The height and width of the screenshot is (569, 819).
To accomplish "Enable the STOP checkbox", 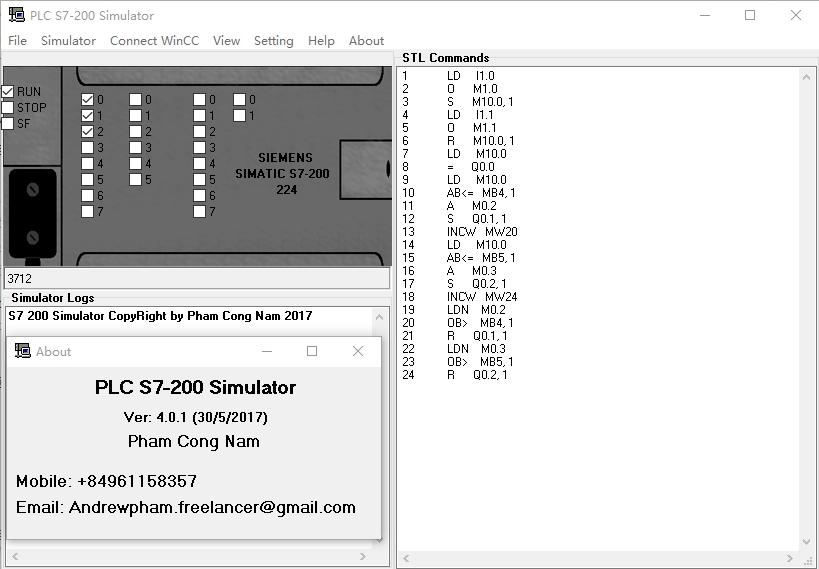I will (8, 108).
